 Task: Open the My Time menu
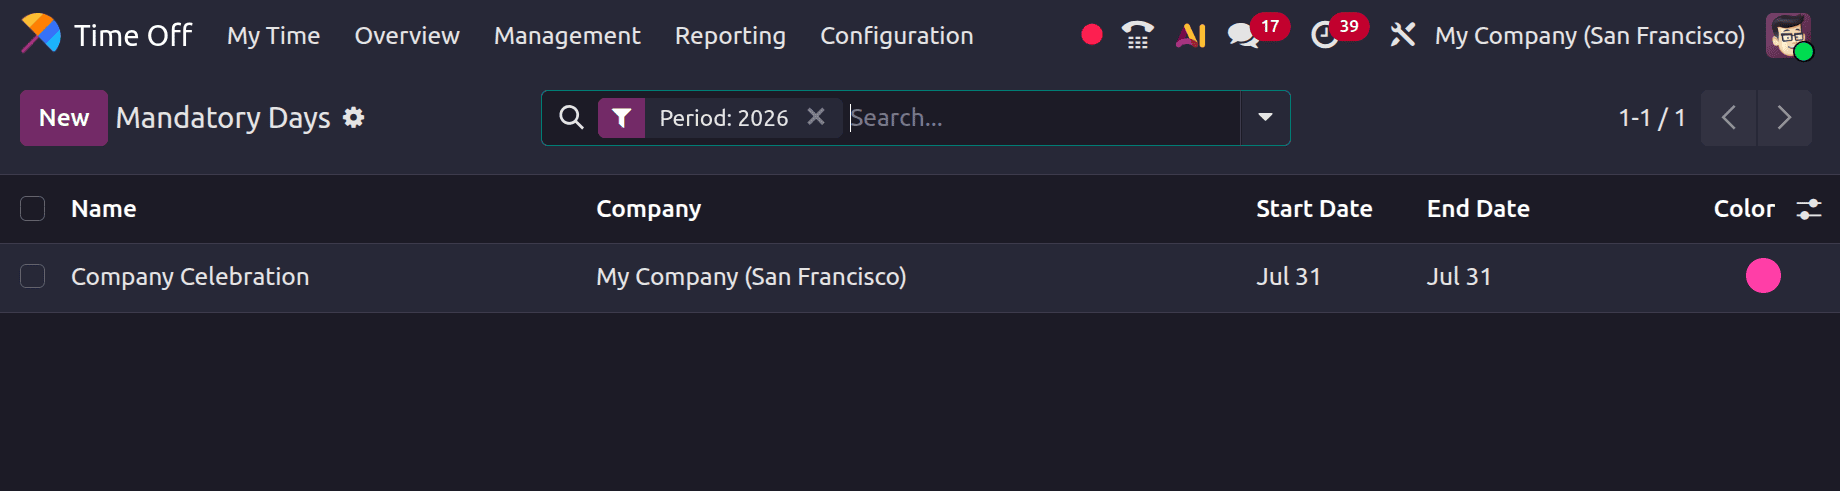click(x=273, y=36)
